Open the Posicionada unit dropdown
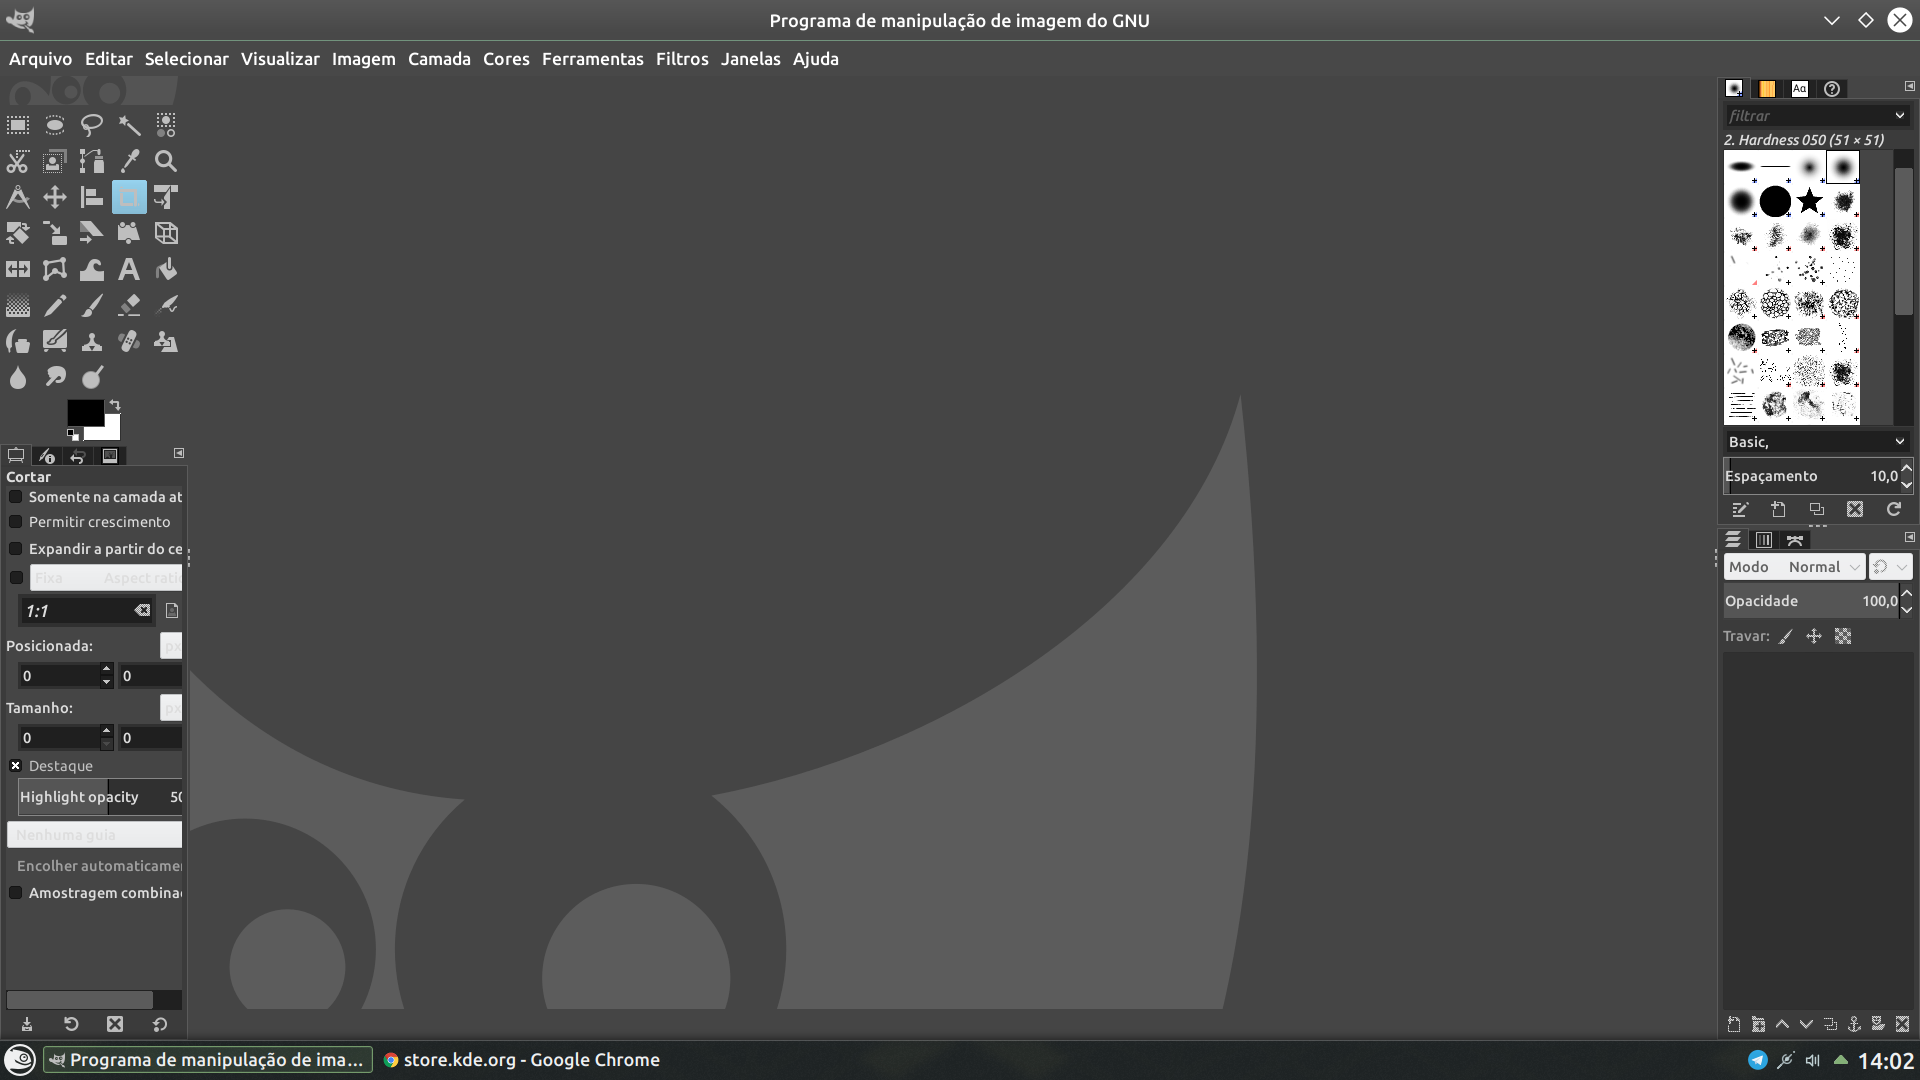Screen dimensions: 1920x1080 point(171,646)
